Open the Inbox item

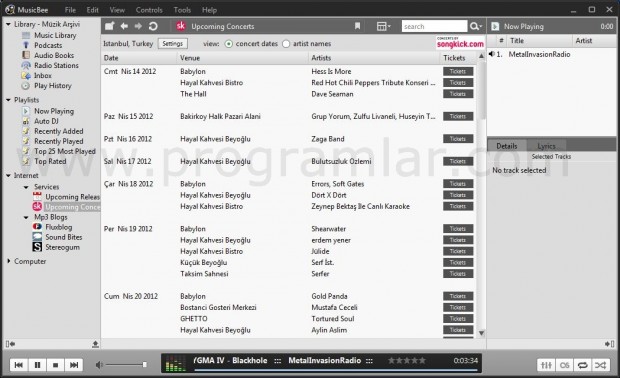tap(43, 76)
